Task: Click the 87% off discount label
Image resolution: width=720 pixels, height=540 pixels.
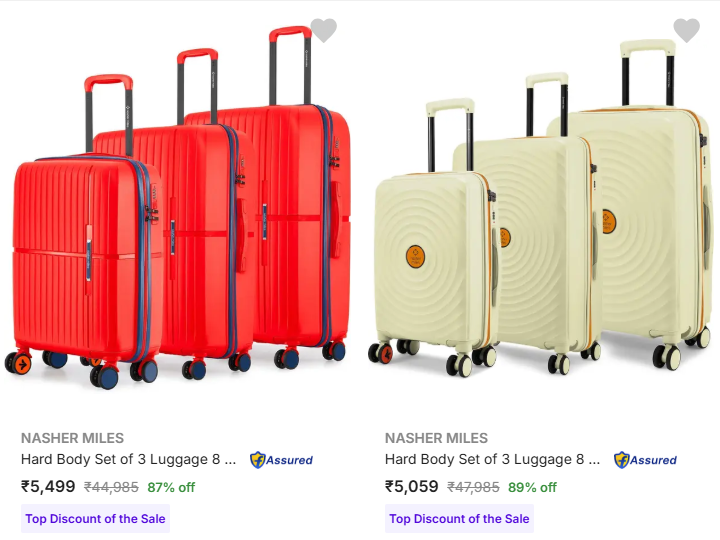Action: tap(171, 487)
